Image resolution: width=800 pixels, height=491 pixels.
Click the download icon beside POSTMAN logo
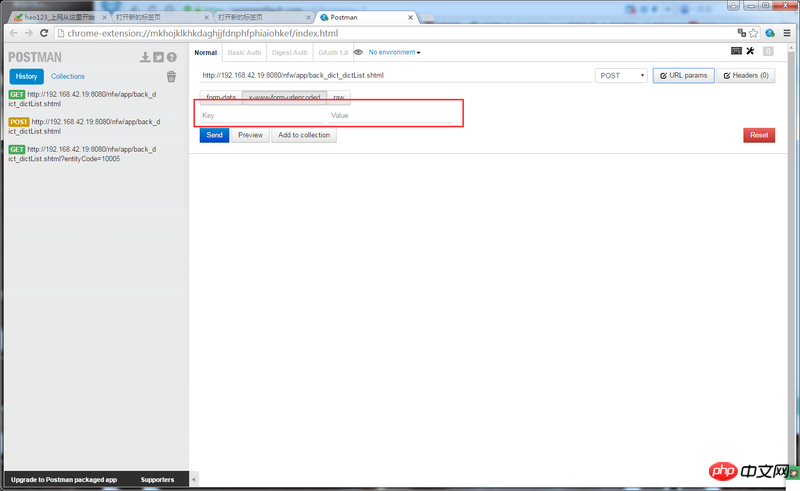coord(145,57)
